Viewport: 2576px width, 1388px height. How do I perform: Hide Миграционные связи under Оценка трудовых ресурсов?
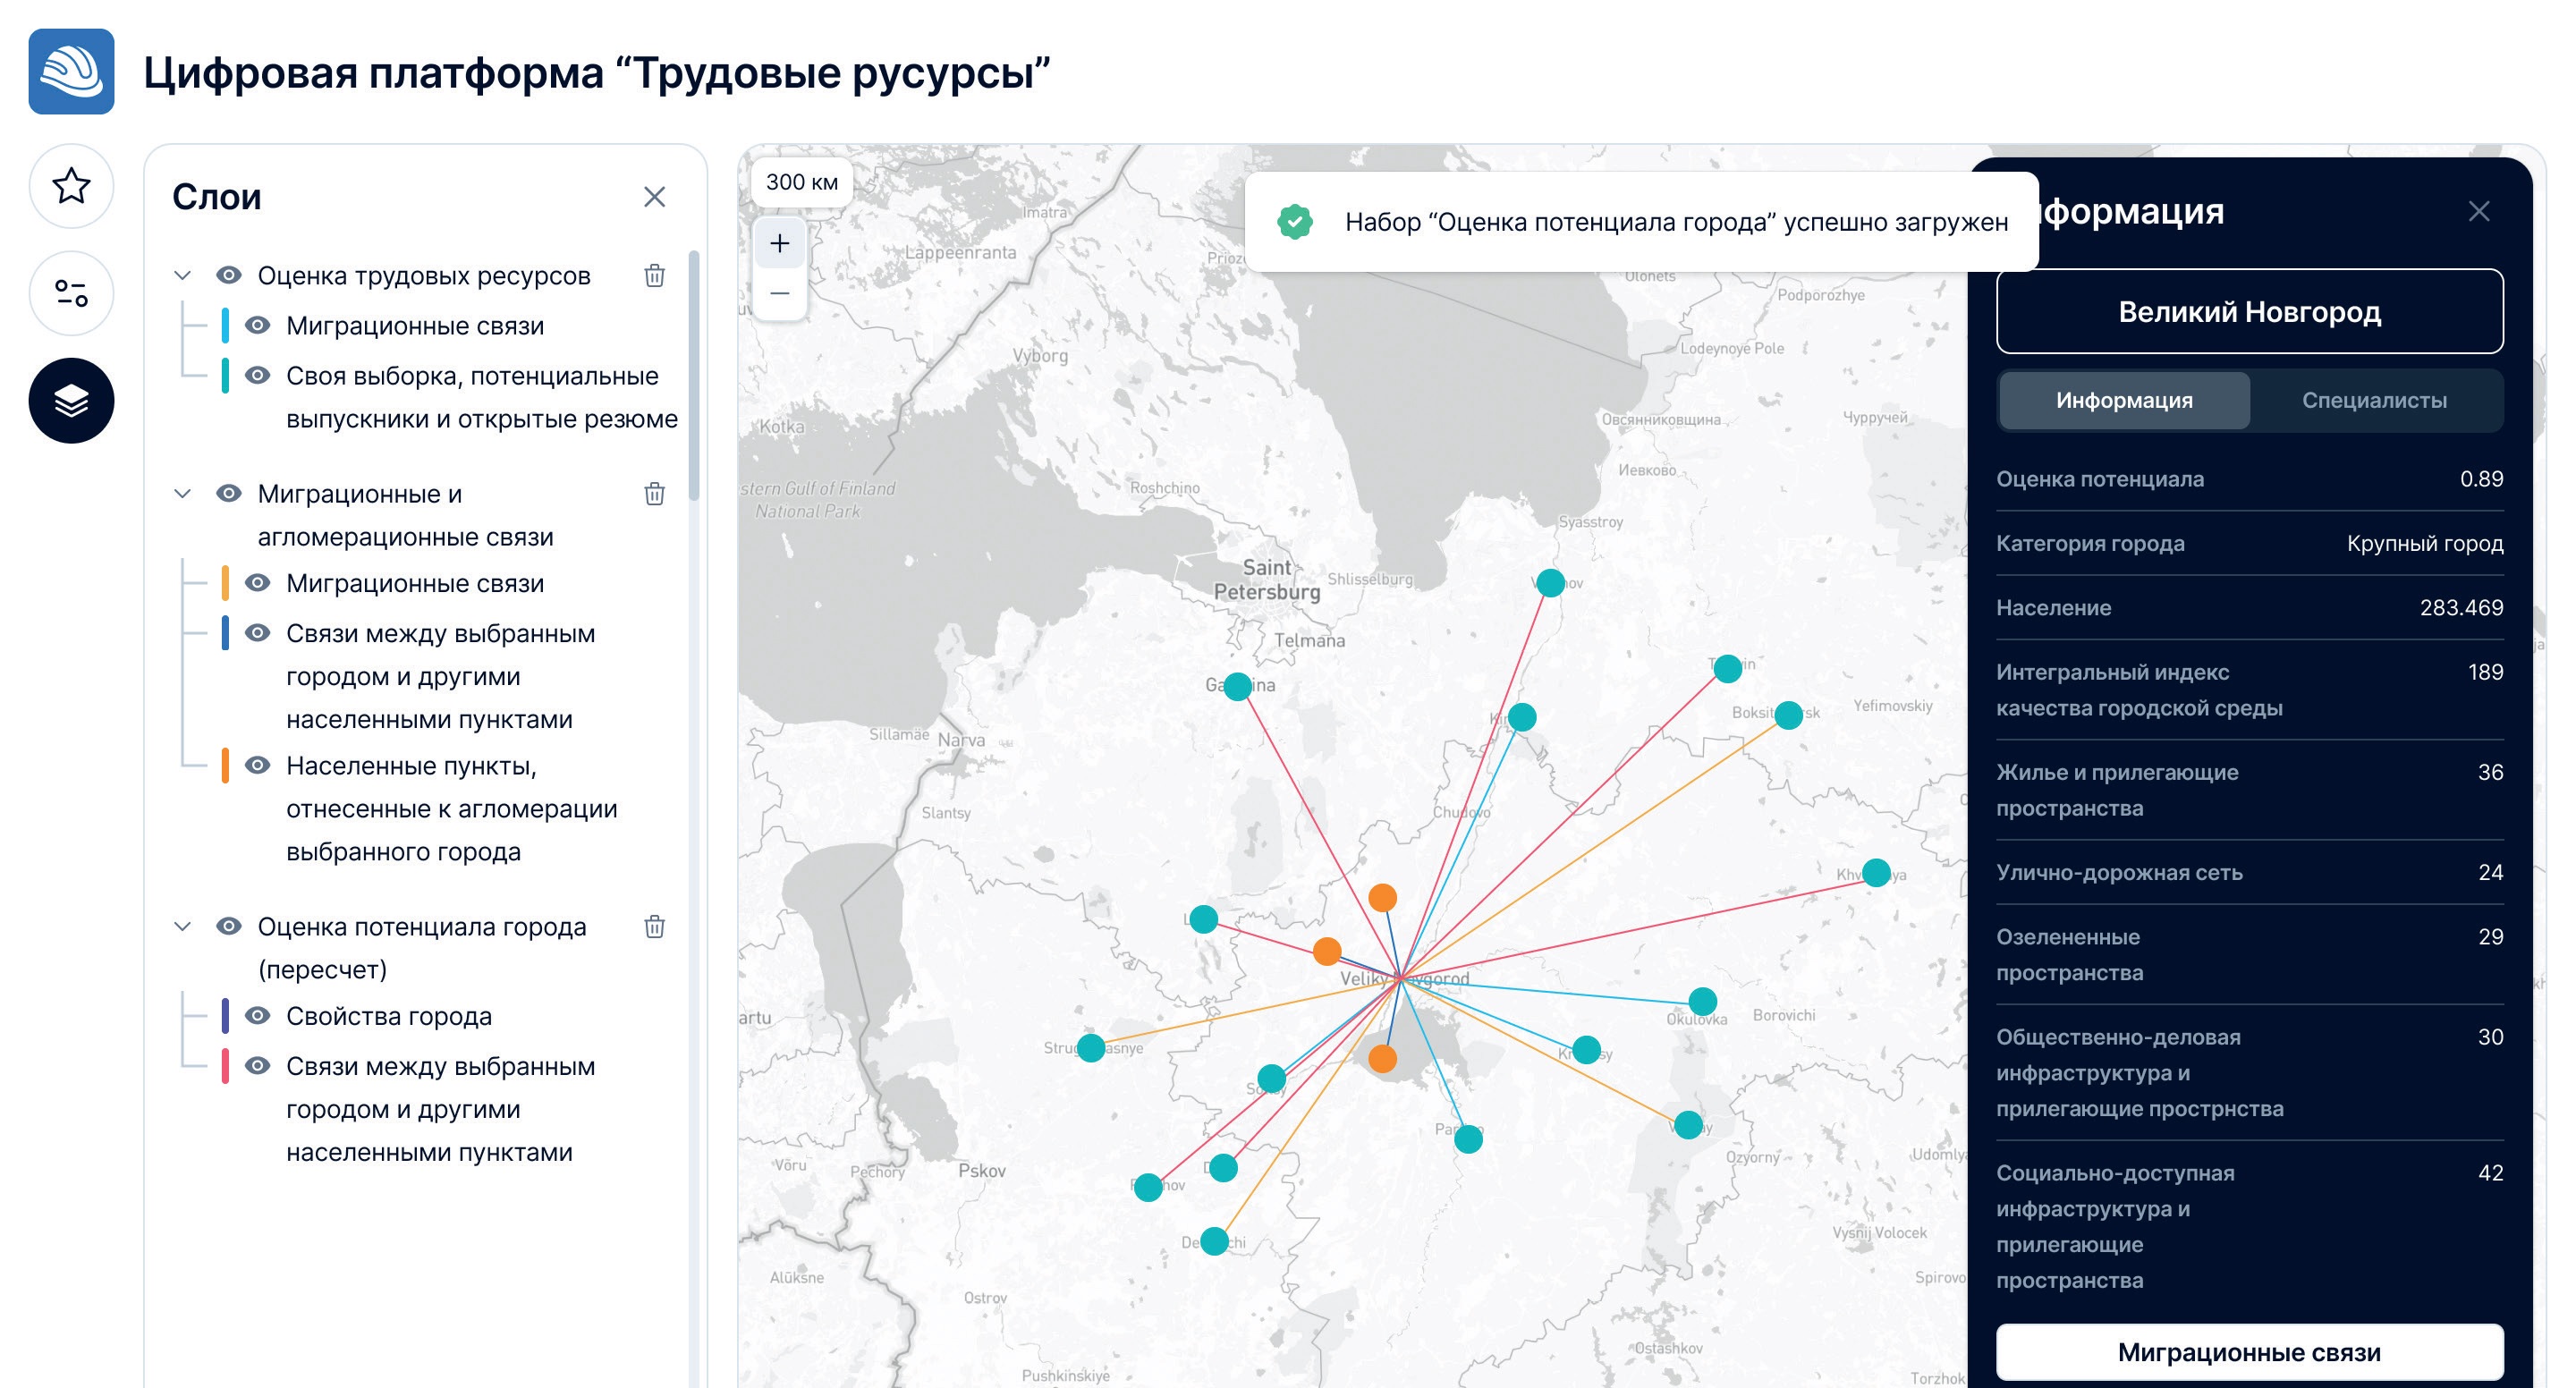pyautogui.click(x=257, y=325)
